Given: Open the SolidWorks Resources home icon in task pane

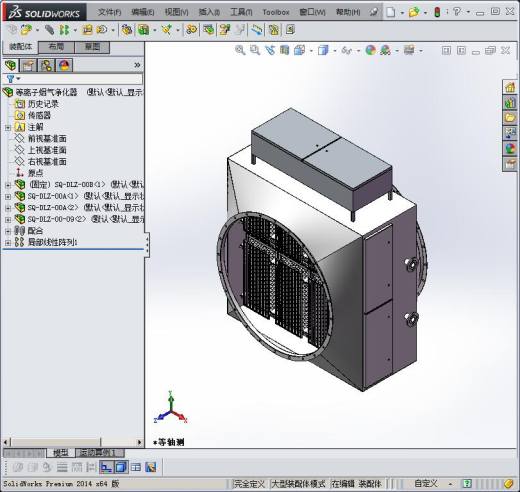Looking at the screenshot, I should tap(510, 88).
